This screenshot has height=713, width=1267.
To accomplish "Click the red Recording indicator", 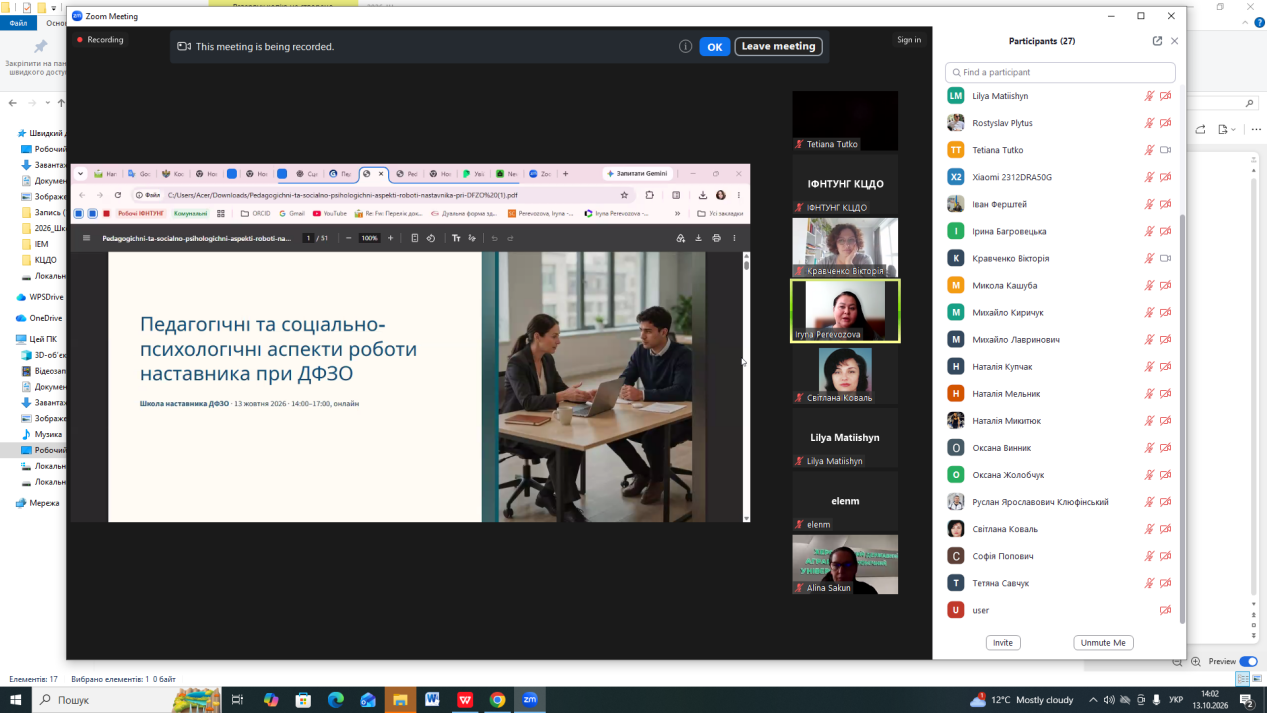I will coord(100,40).
